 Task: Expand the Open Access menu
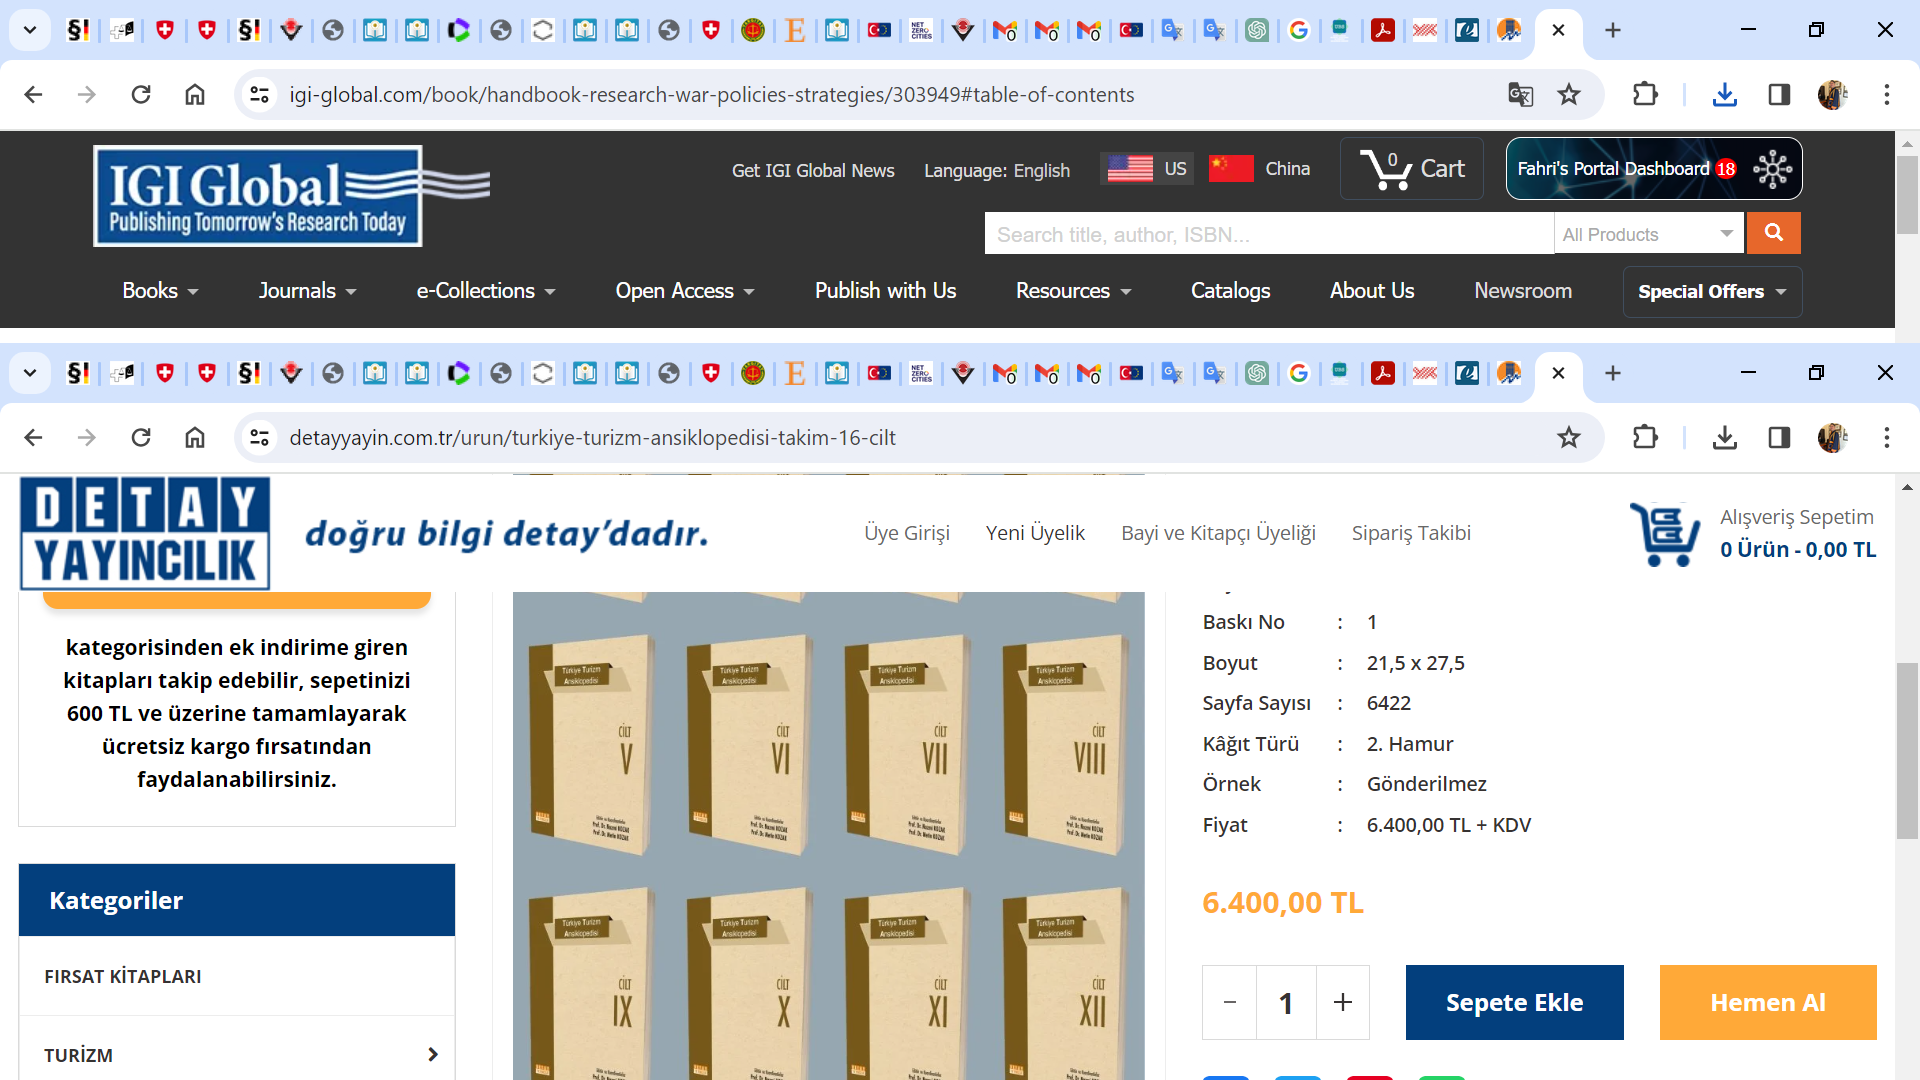tap(685, 291)
